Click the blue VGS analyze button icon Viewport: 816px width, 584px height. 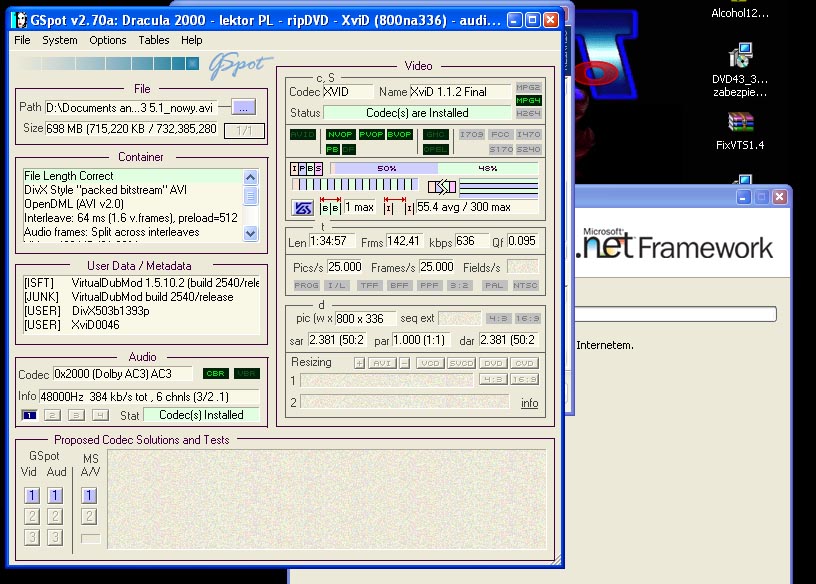pyautogui.click(x=302, y=208)
